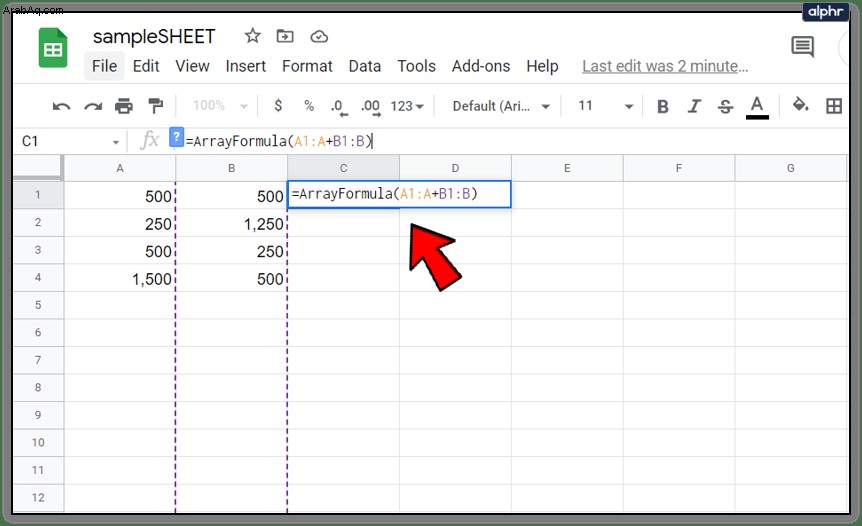The height and width of the screenshot is (526, 862).
Task: Open the borders tool
Action: pyautogui.click(x=834, y=106)
